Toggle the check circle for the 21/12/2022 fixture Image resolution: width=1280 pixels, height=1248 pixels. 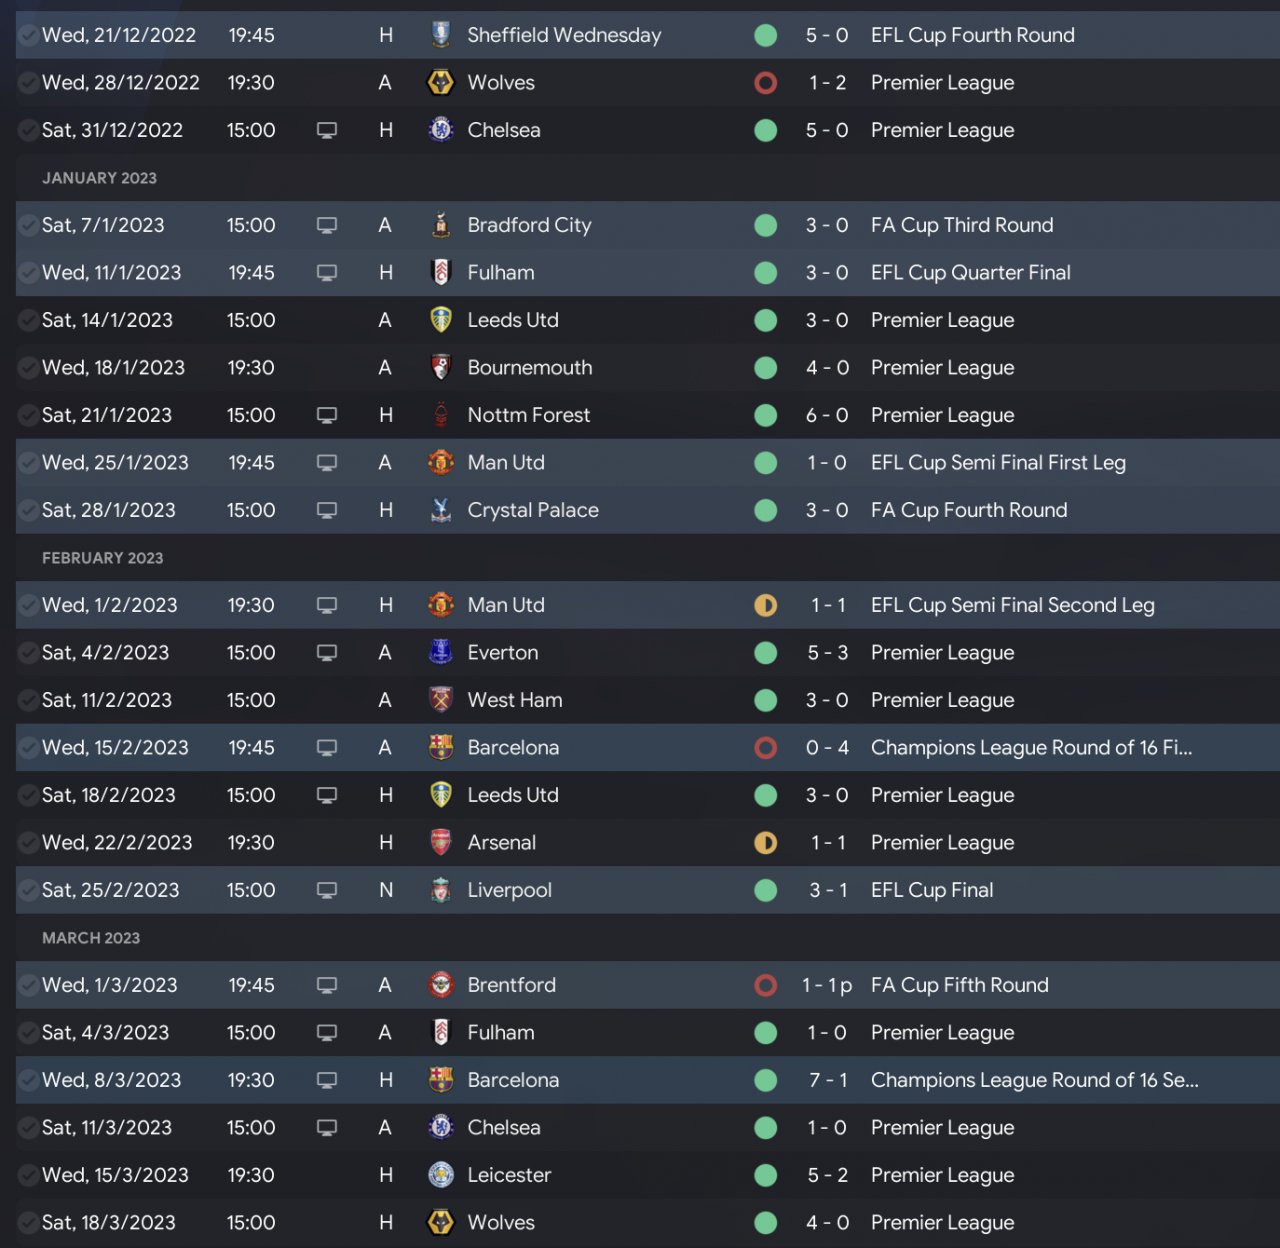tap(28, 35)
